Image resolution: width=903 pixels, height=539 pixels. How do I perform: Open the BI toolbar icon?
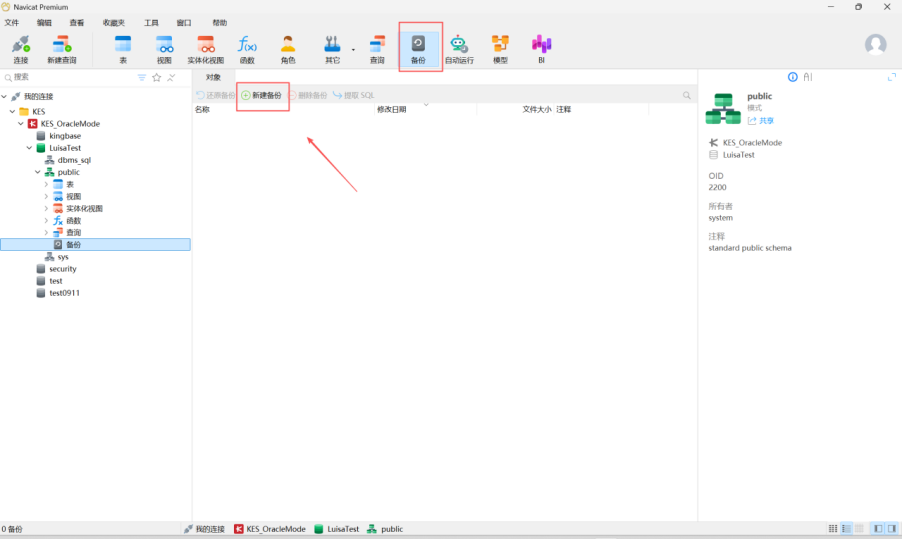(x=541, y=48)
